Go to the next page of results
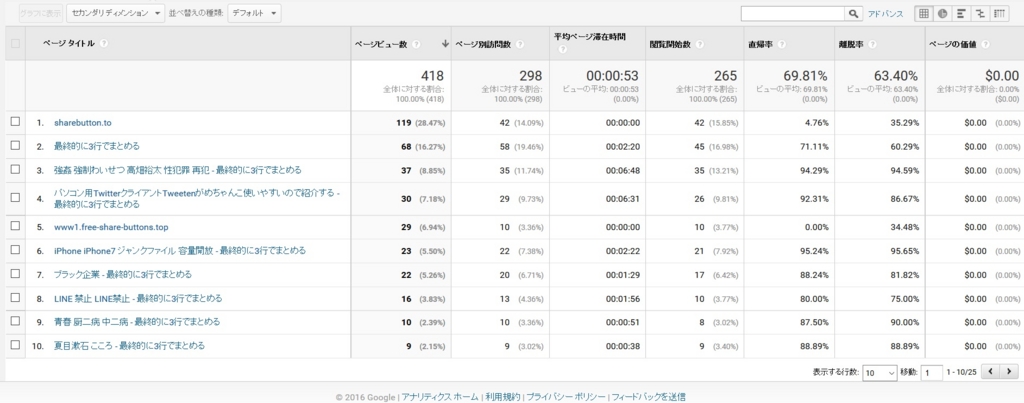The height and width of the screenshot is (403, 1024). (1010, 372)
